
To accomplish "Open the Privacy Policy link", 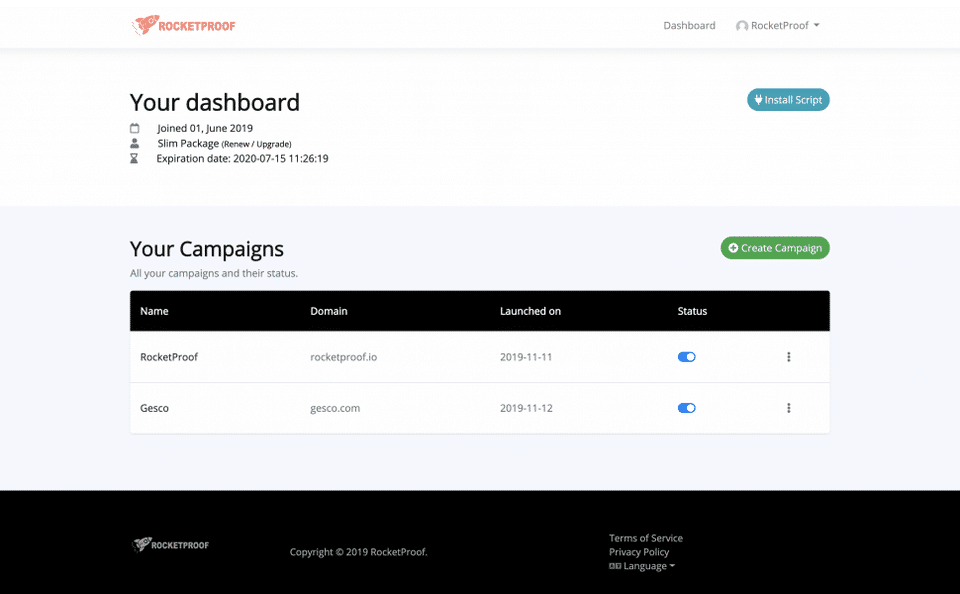I will coord(639,552).
